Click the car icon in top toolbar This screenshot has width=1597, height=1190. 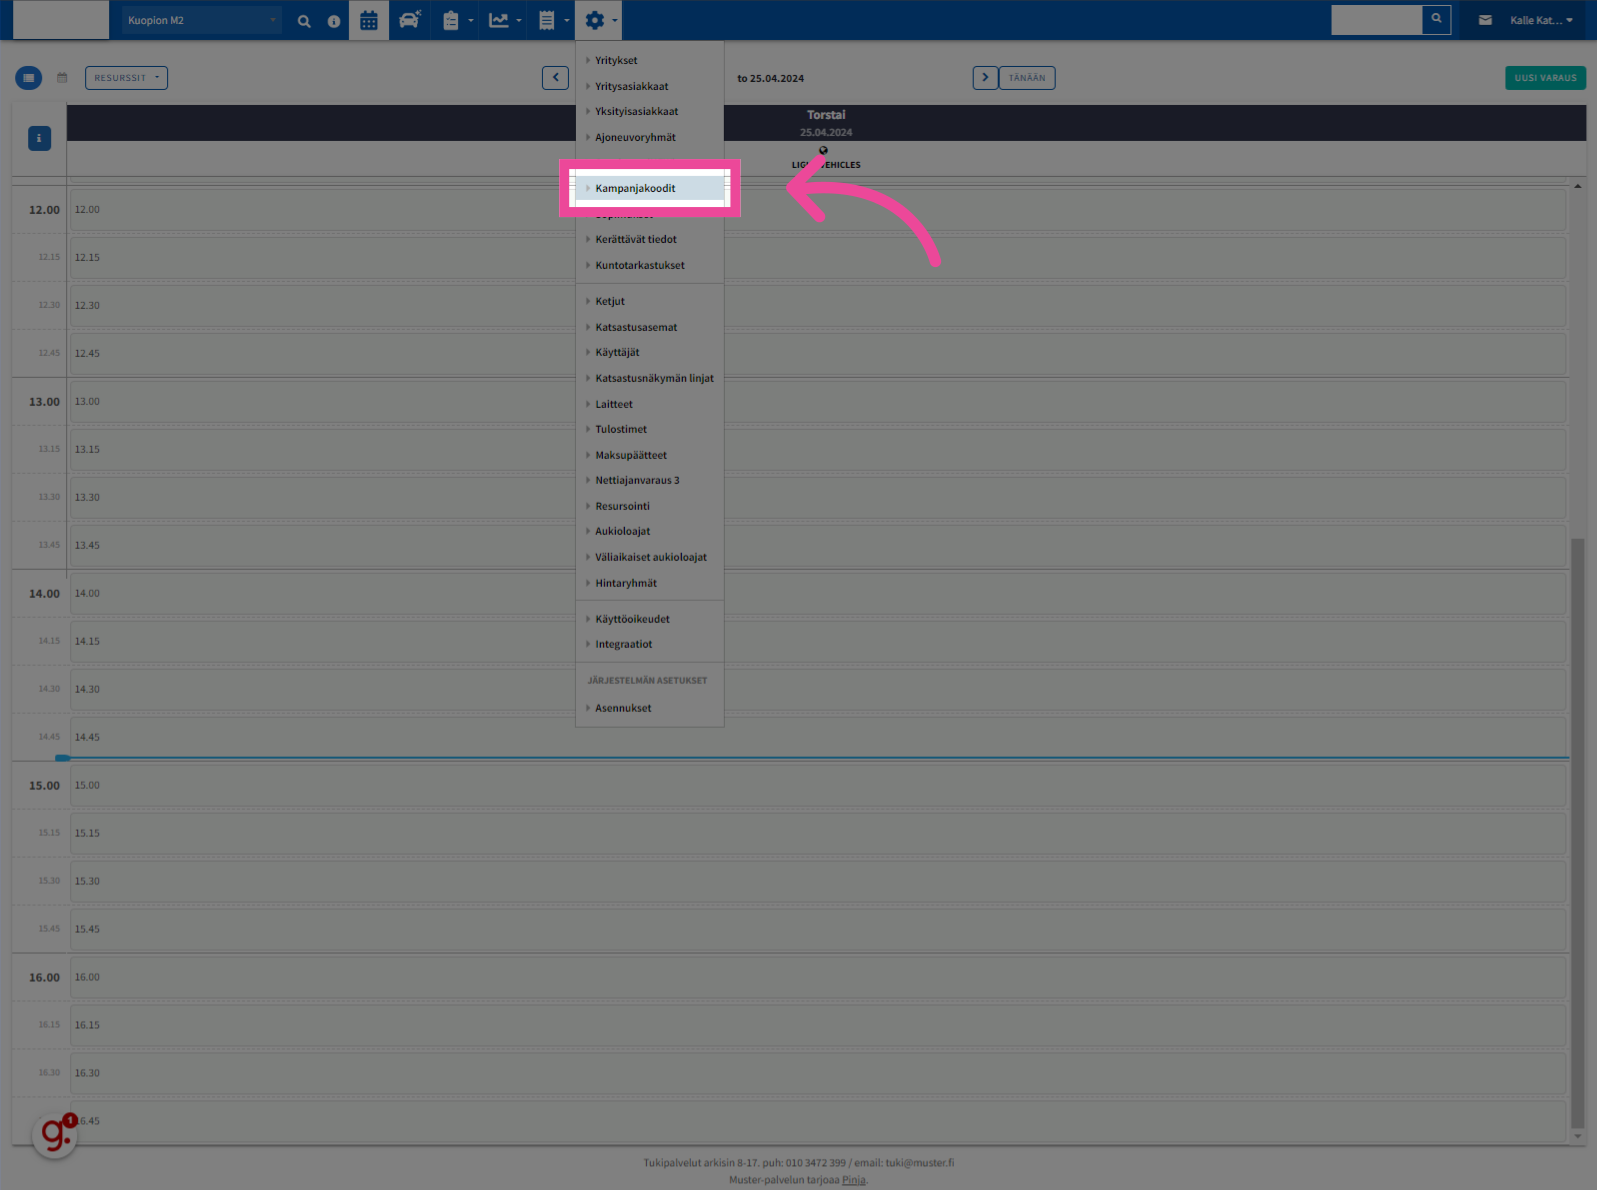(410, 20)
